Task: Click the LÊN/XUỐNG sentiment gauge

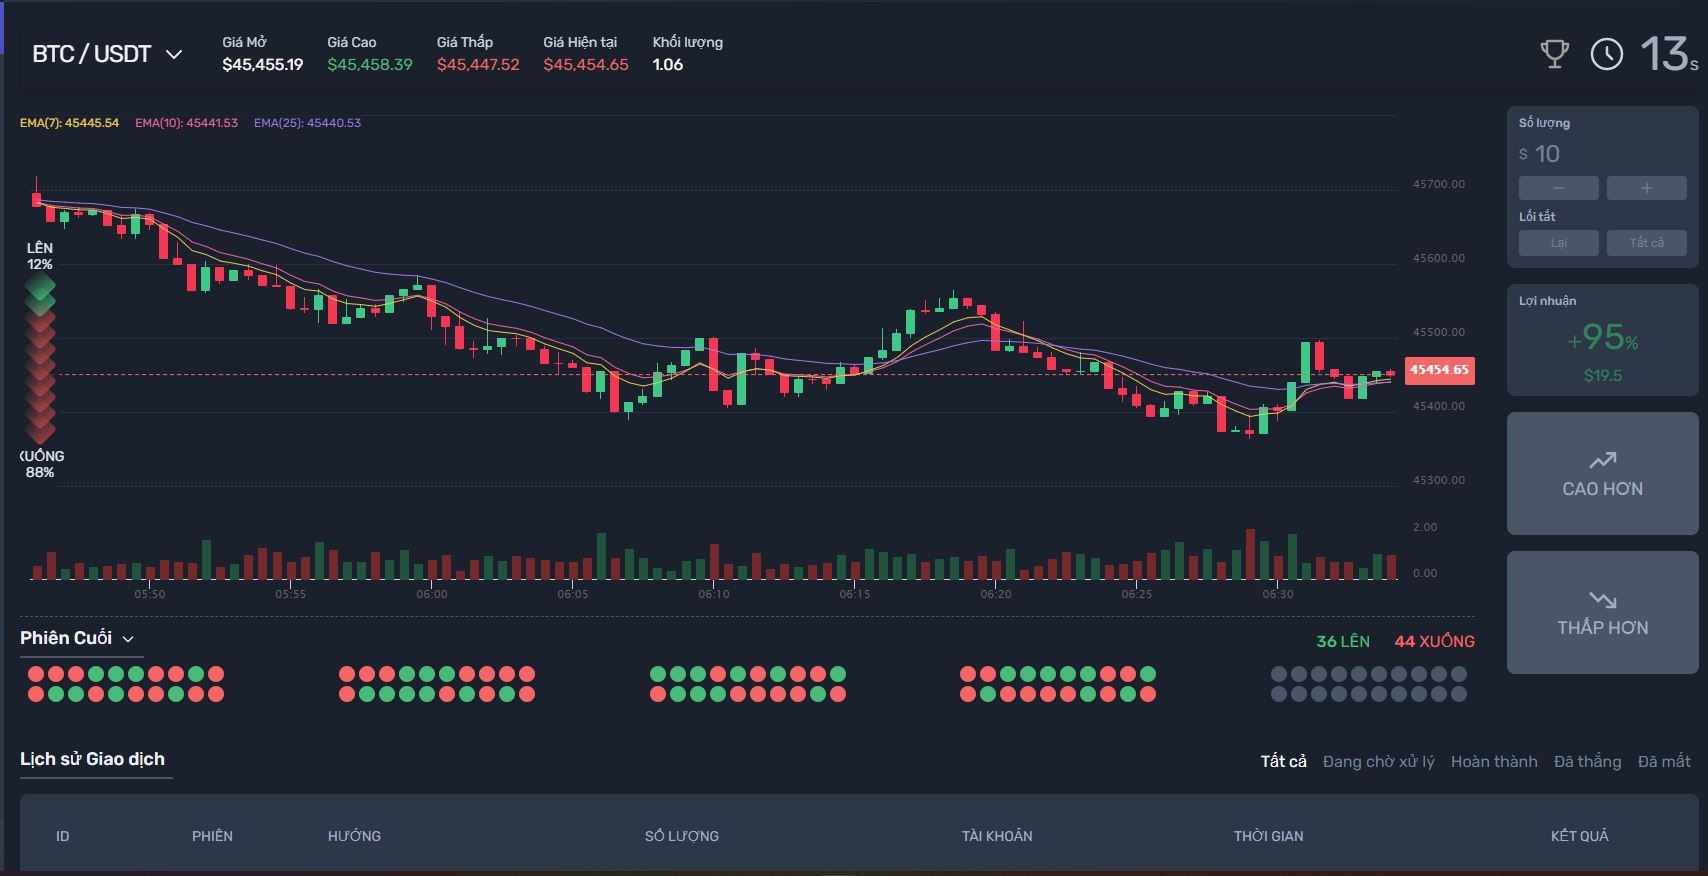Action: 40,360
